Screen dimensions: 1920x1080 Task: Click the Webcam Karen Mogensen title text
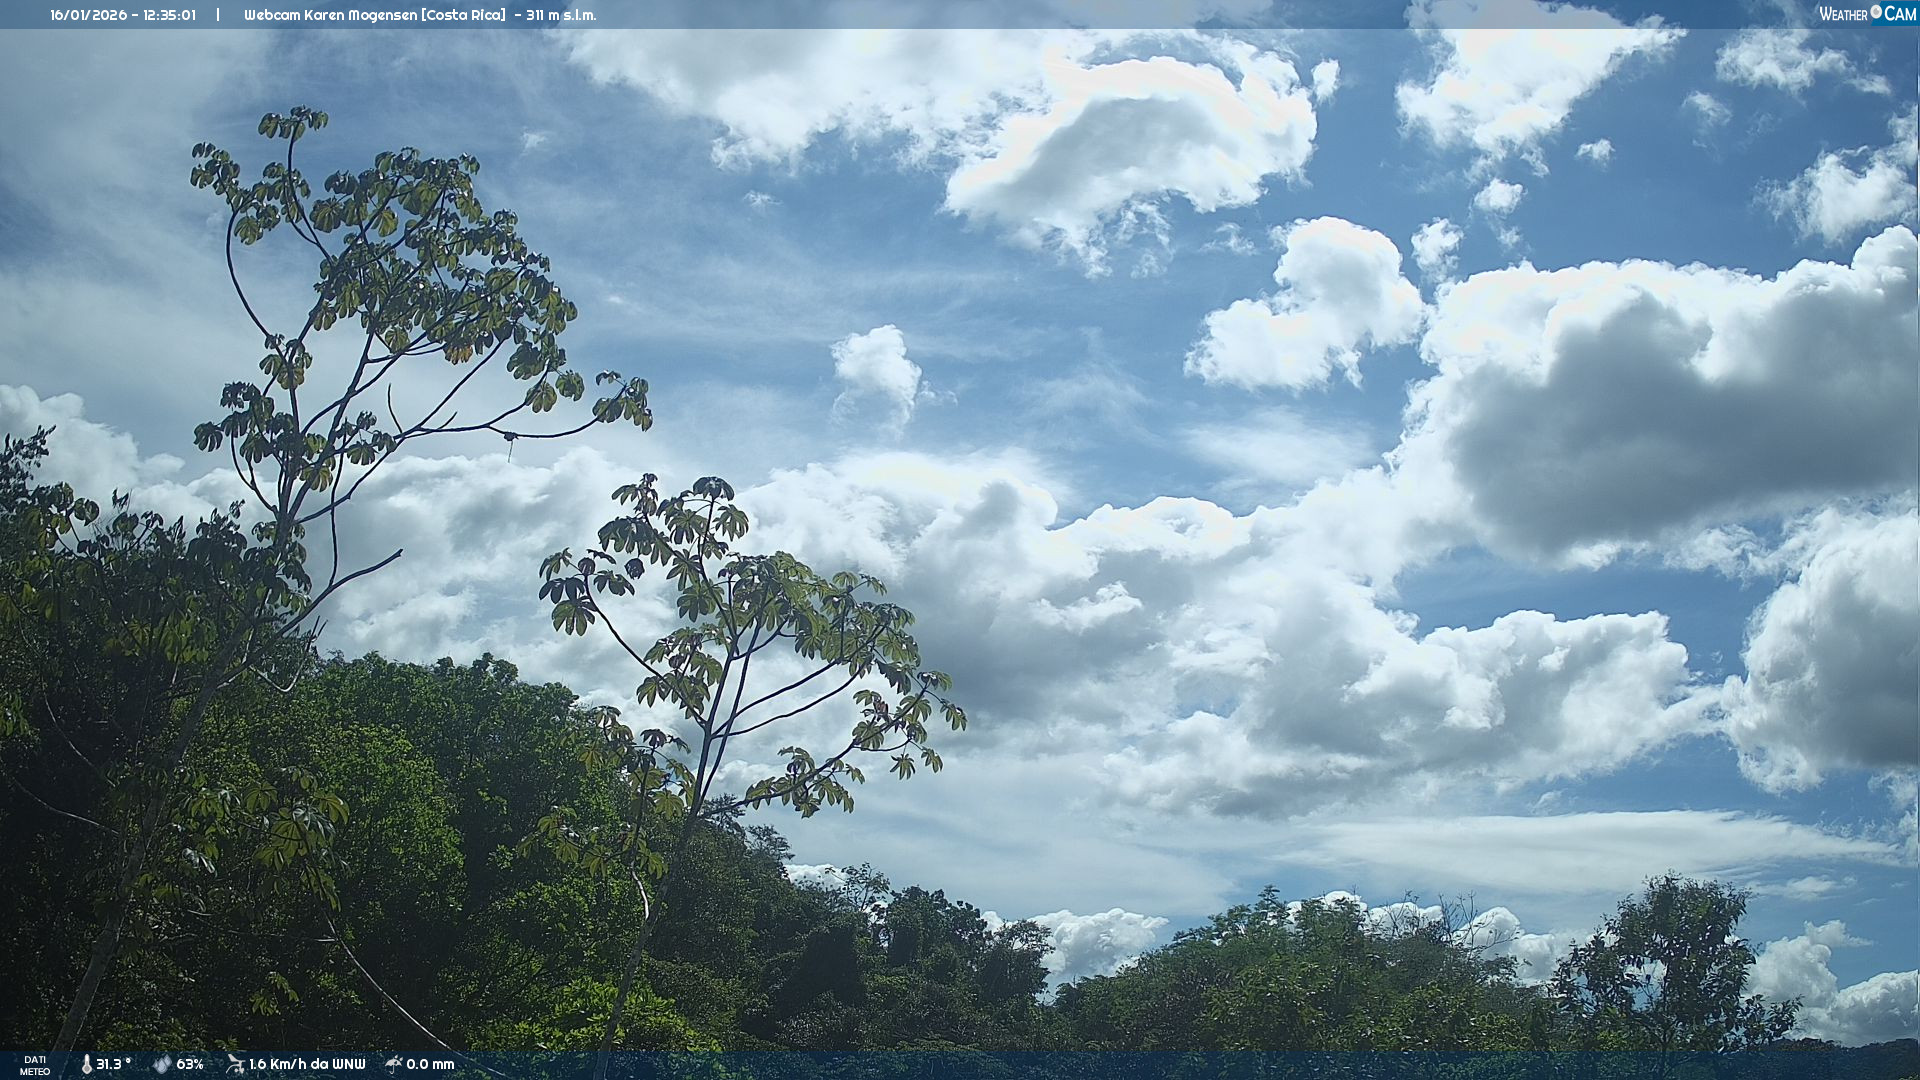[330, 15]
